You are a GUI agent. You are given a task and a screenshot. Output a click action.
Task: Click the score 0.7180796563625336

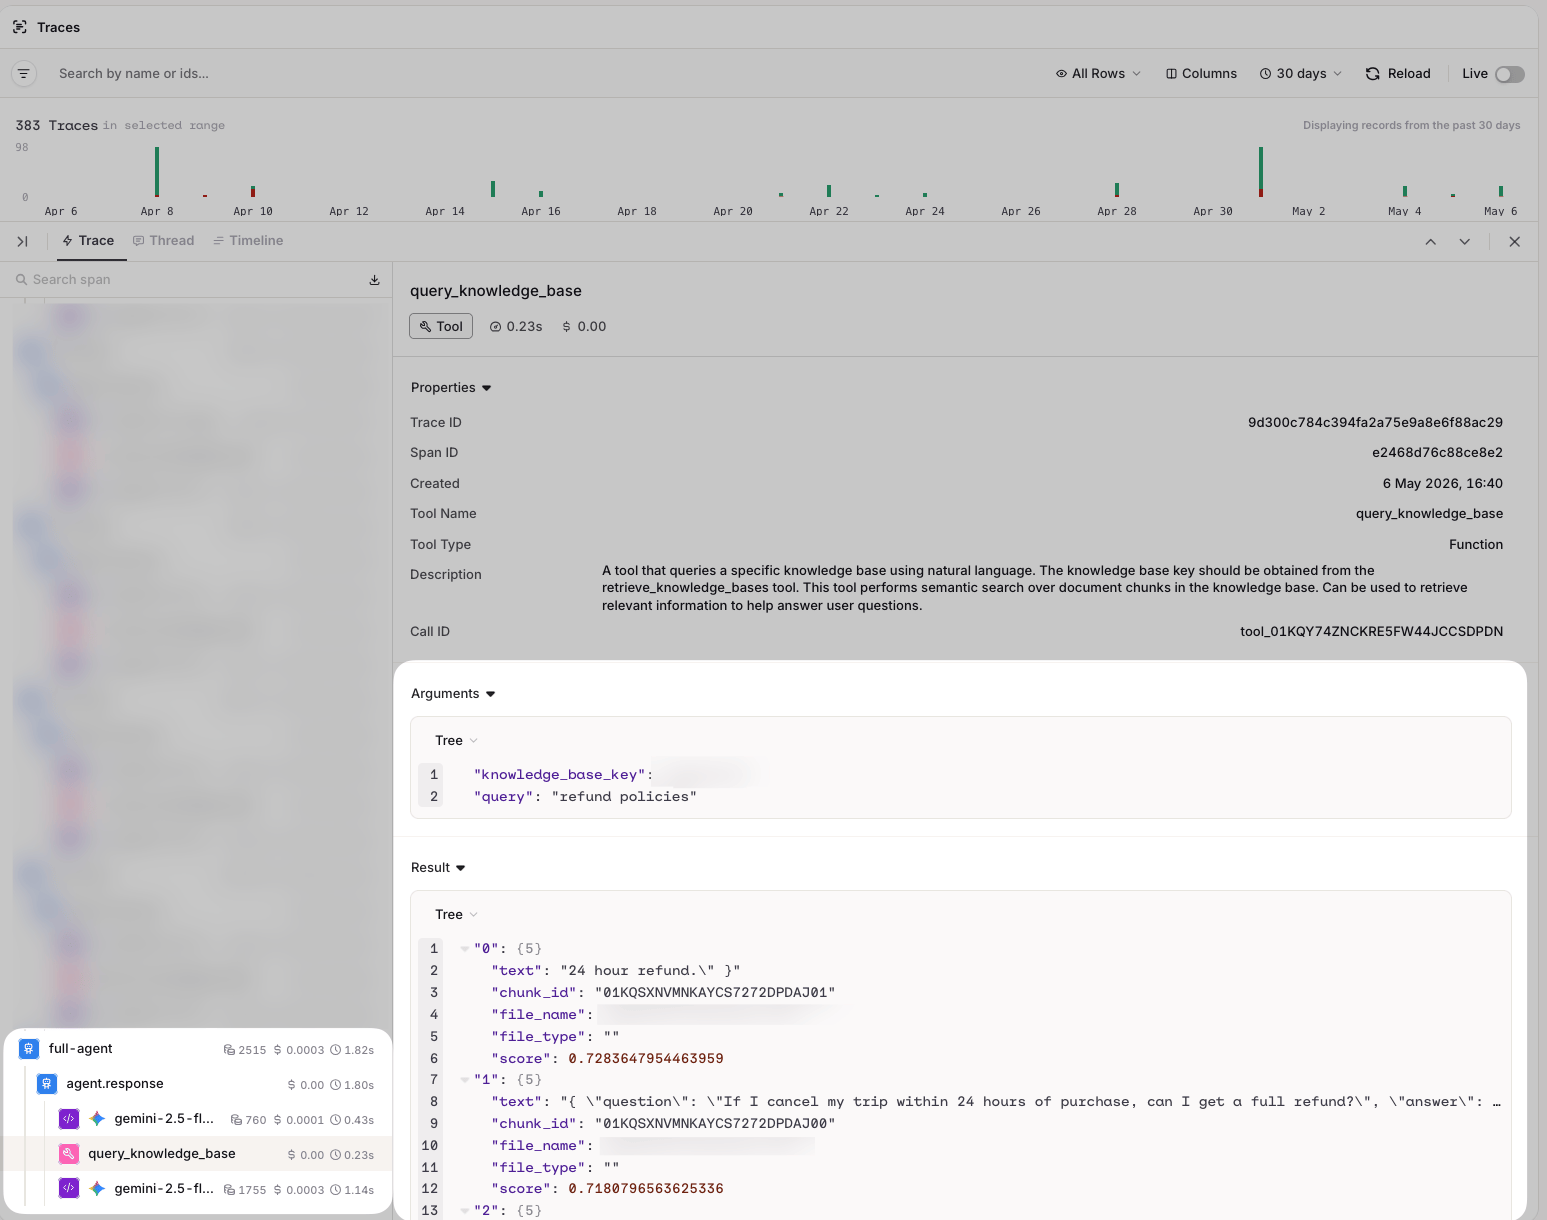coord(646,1189)
